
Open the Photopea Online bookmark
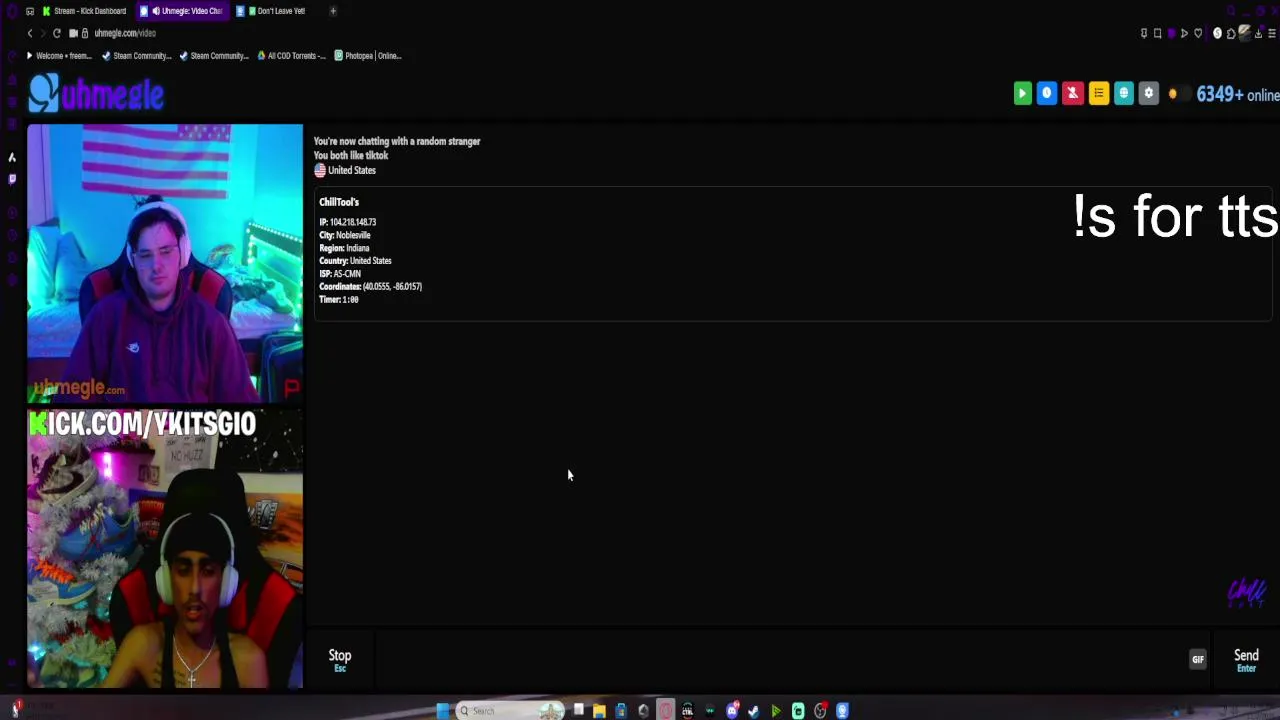[368, 56]
